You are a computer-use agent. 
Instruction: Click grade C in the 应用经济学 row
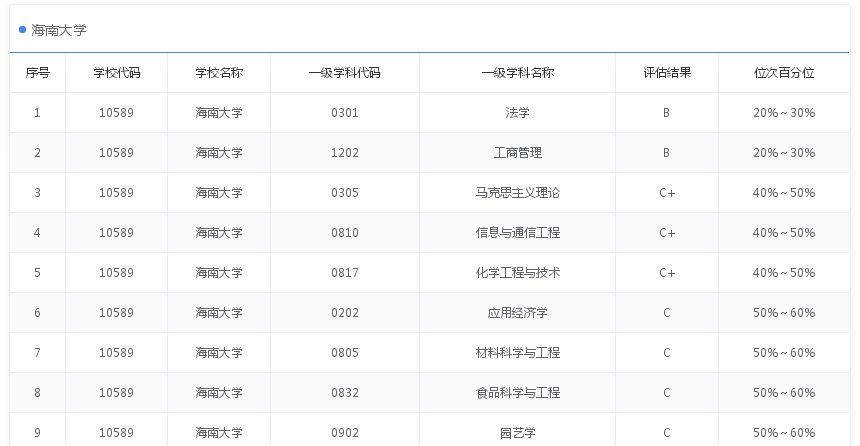(x=666, y=313)
